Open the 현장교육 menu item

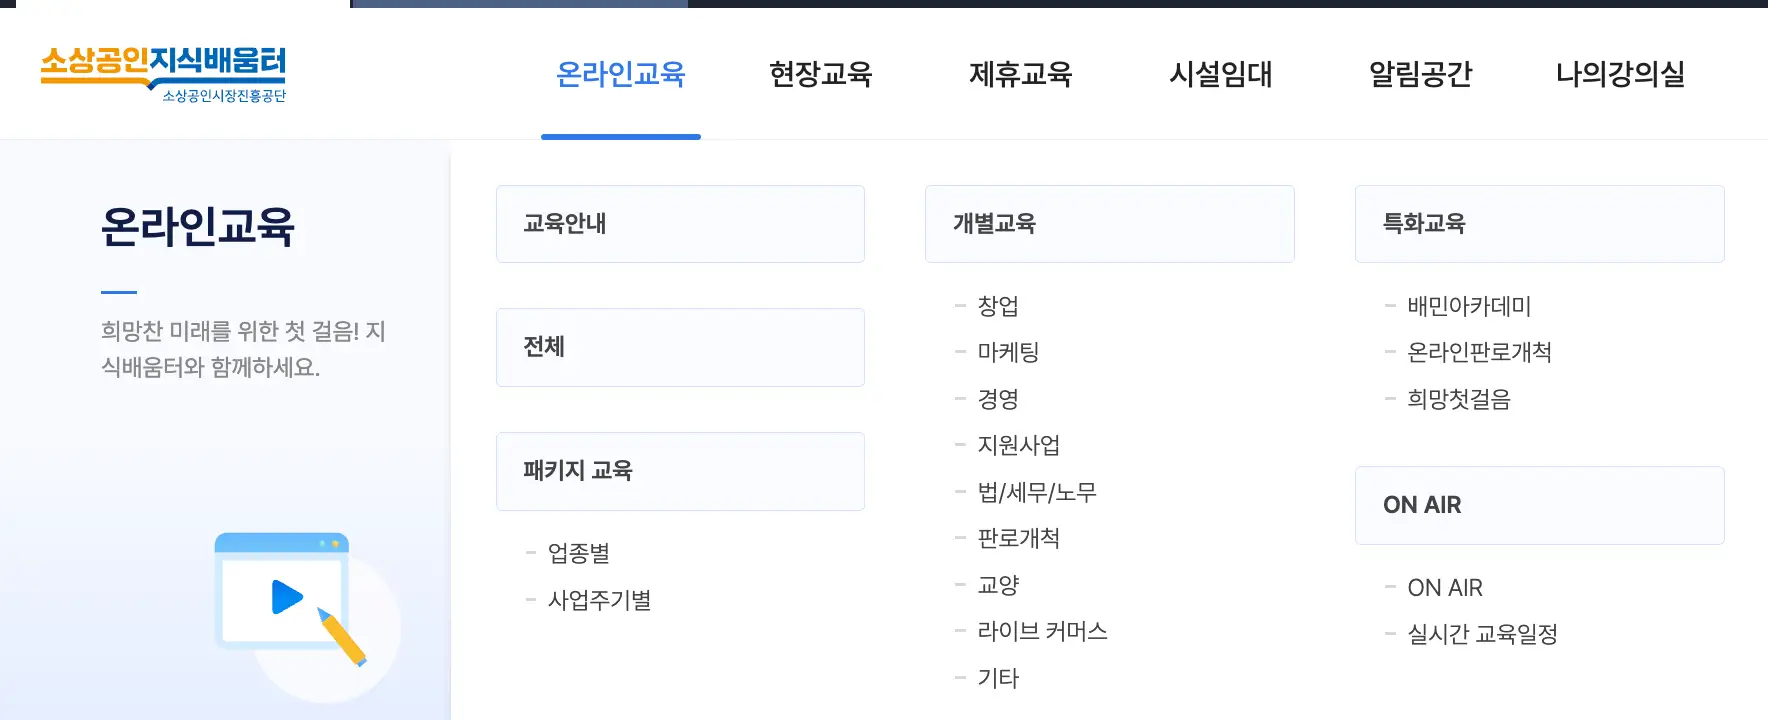click(x=821, y=74)
